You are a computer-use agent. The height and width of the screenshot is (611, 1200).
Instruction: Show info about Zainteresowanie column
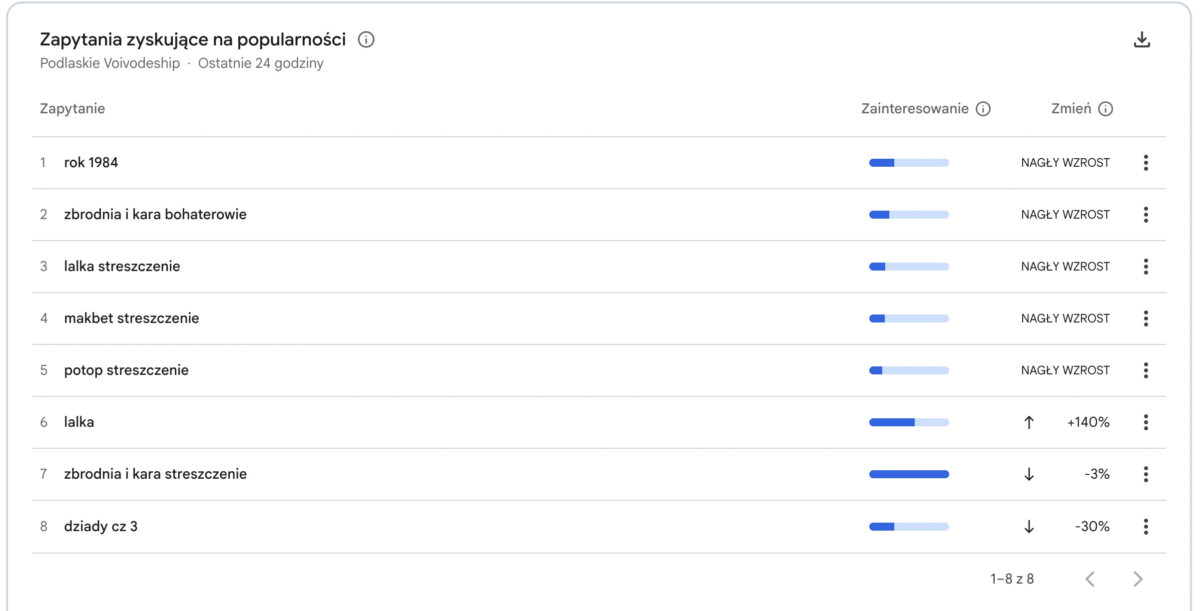coord(983,109)
